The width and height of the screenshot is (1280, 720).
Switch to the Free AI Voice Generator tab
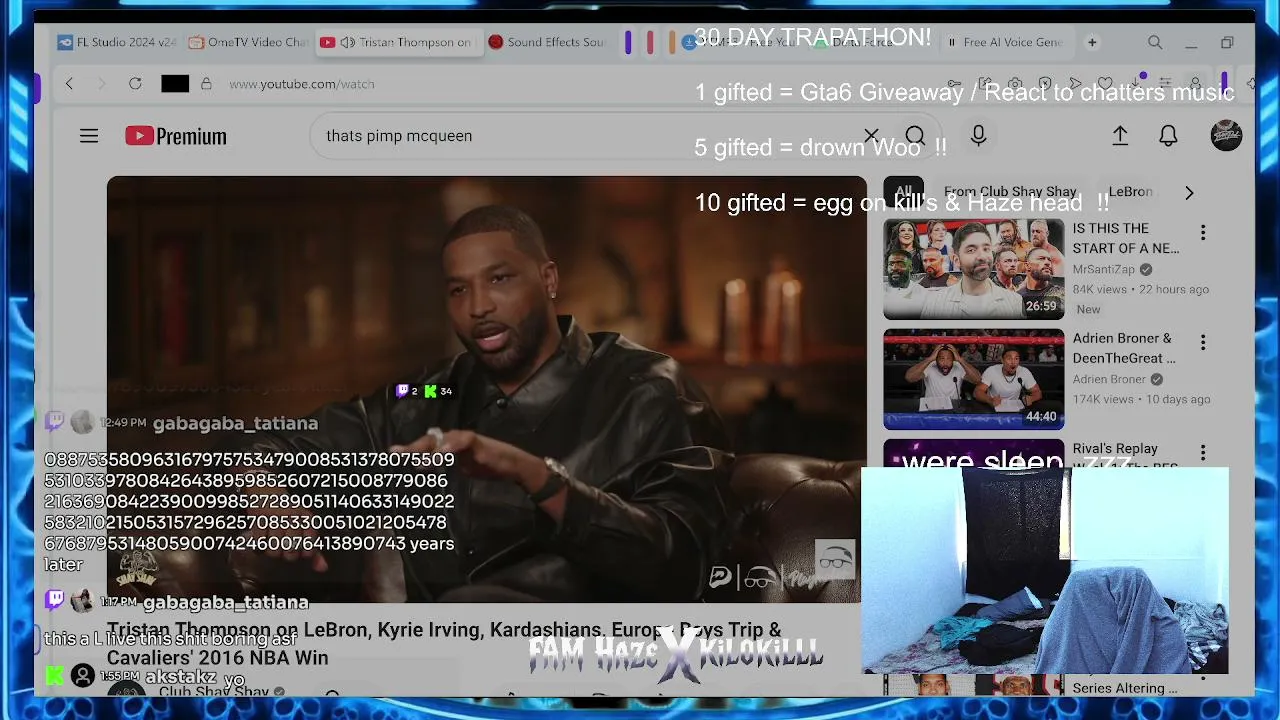(1005, 42)
